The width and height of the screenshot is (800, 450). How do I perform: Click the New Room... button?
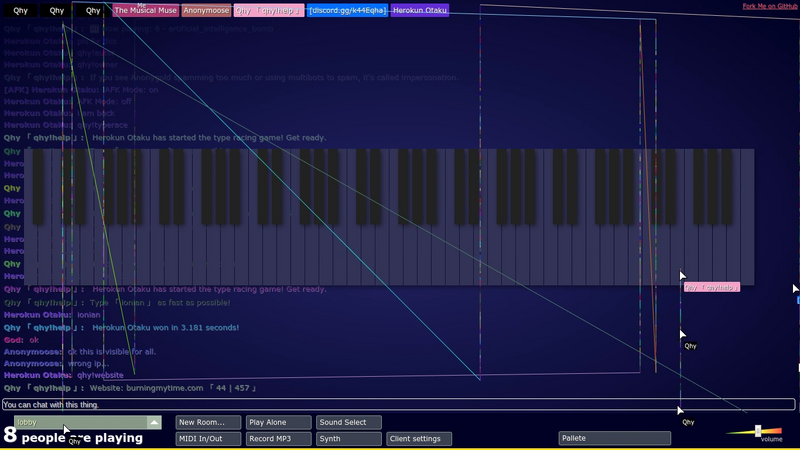208,422
